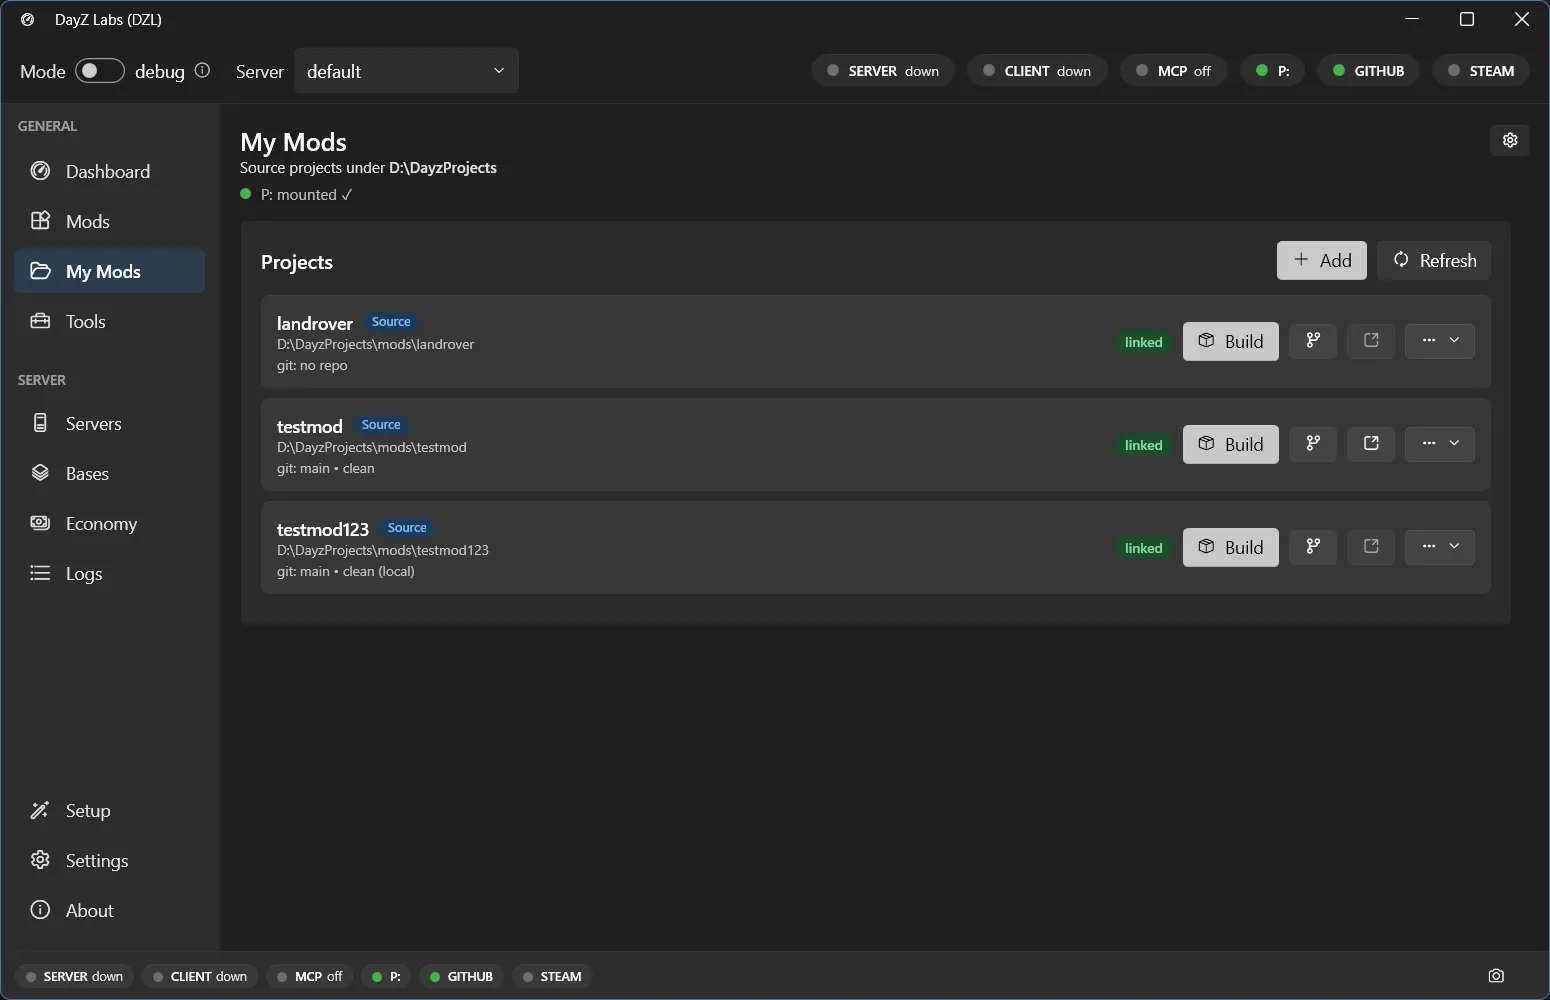Click the debug mode info icon

coord(202,71)
